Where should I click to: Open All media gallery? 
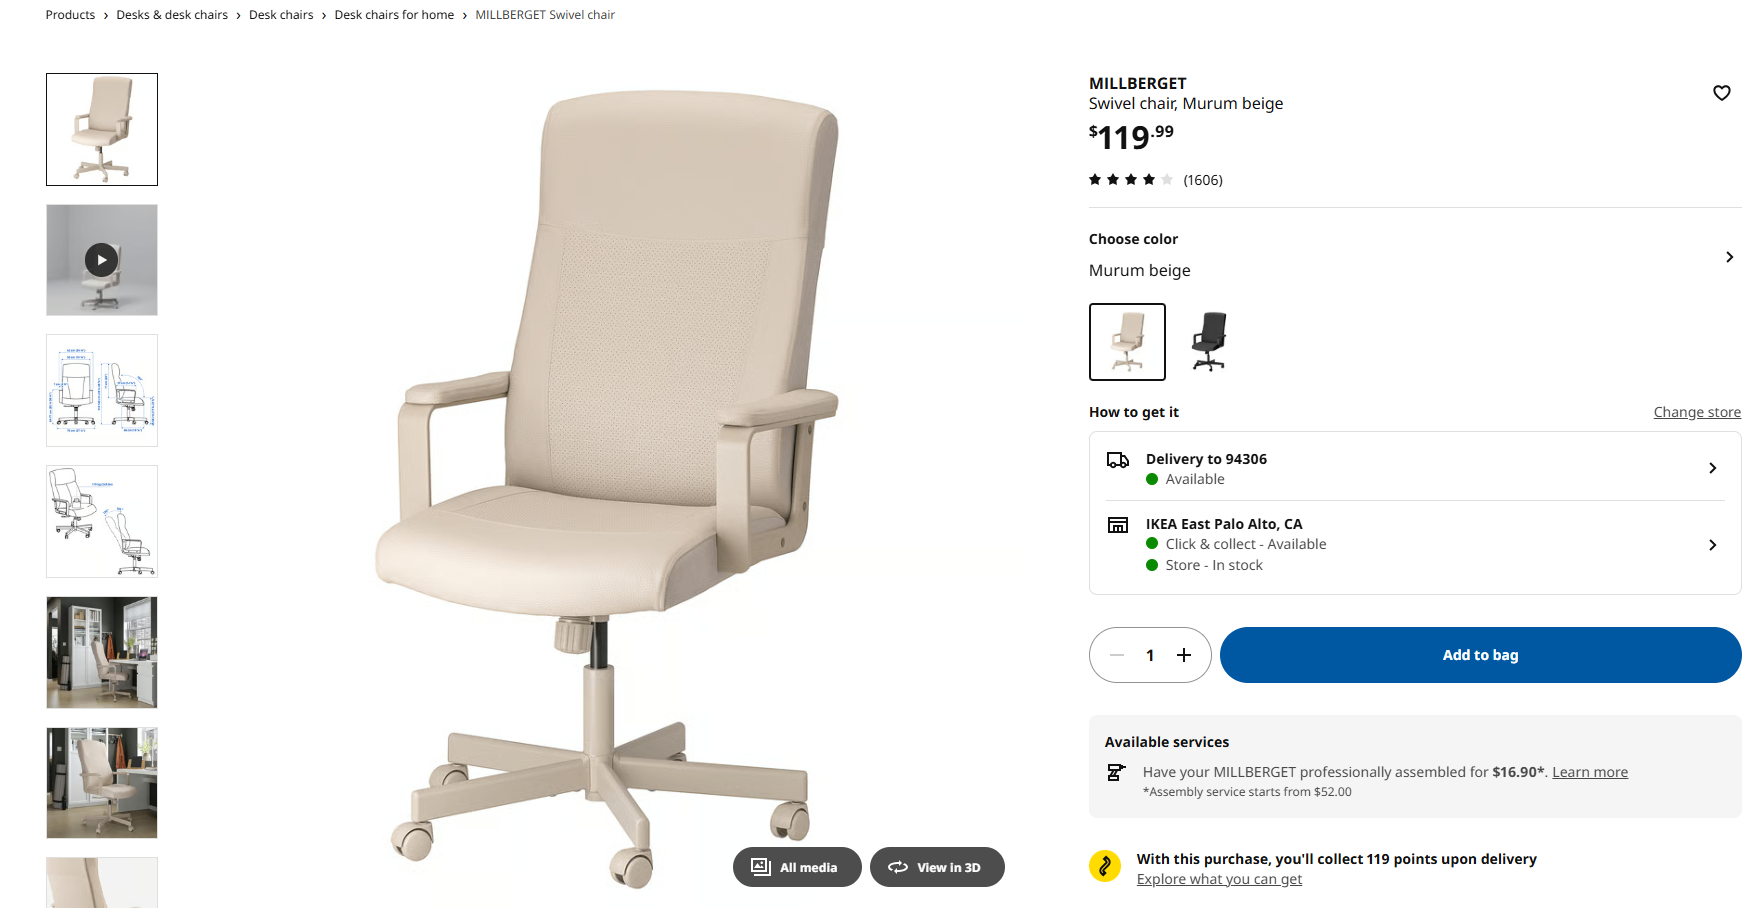point(797,867)
